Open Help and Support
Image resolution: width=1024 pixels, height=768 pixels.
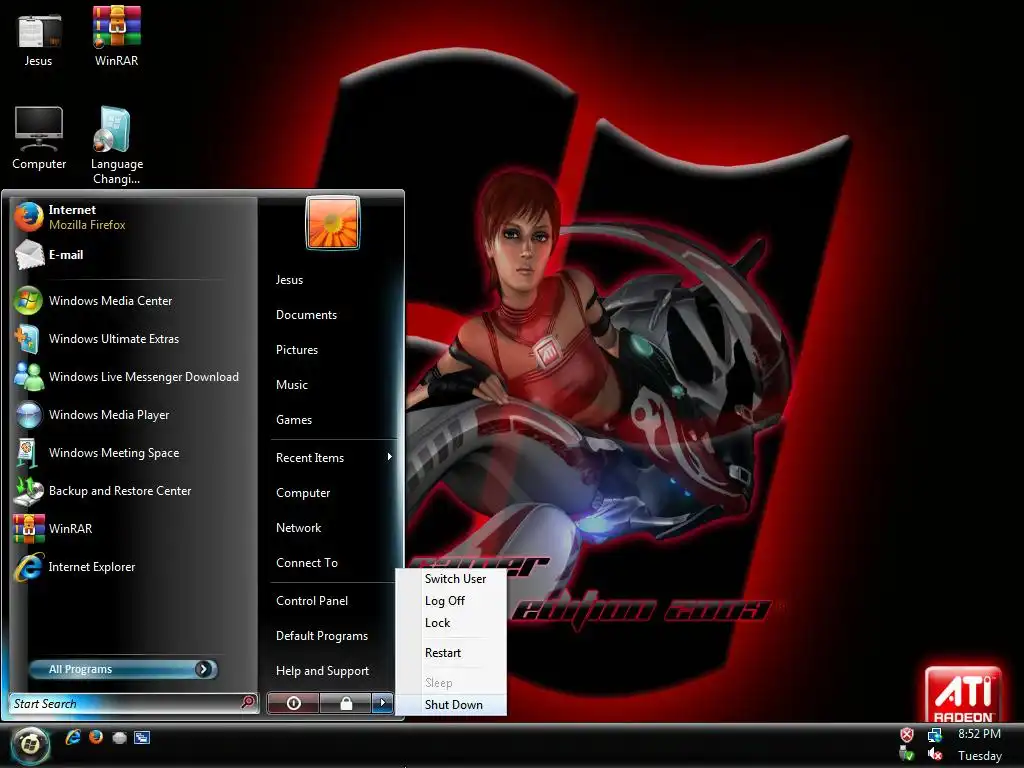323,671
